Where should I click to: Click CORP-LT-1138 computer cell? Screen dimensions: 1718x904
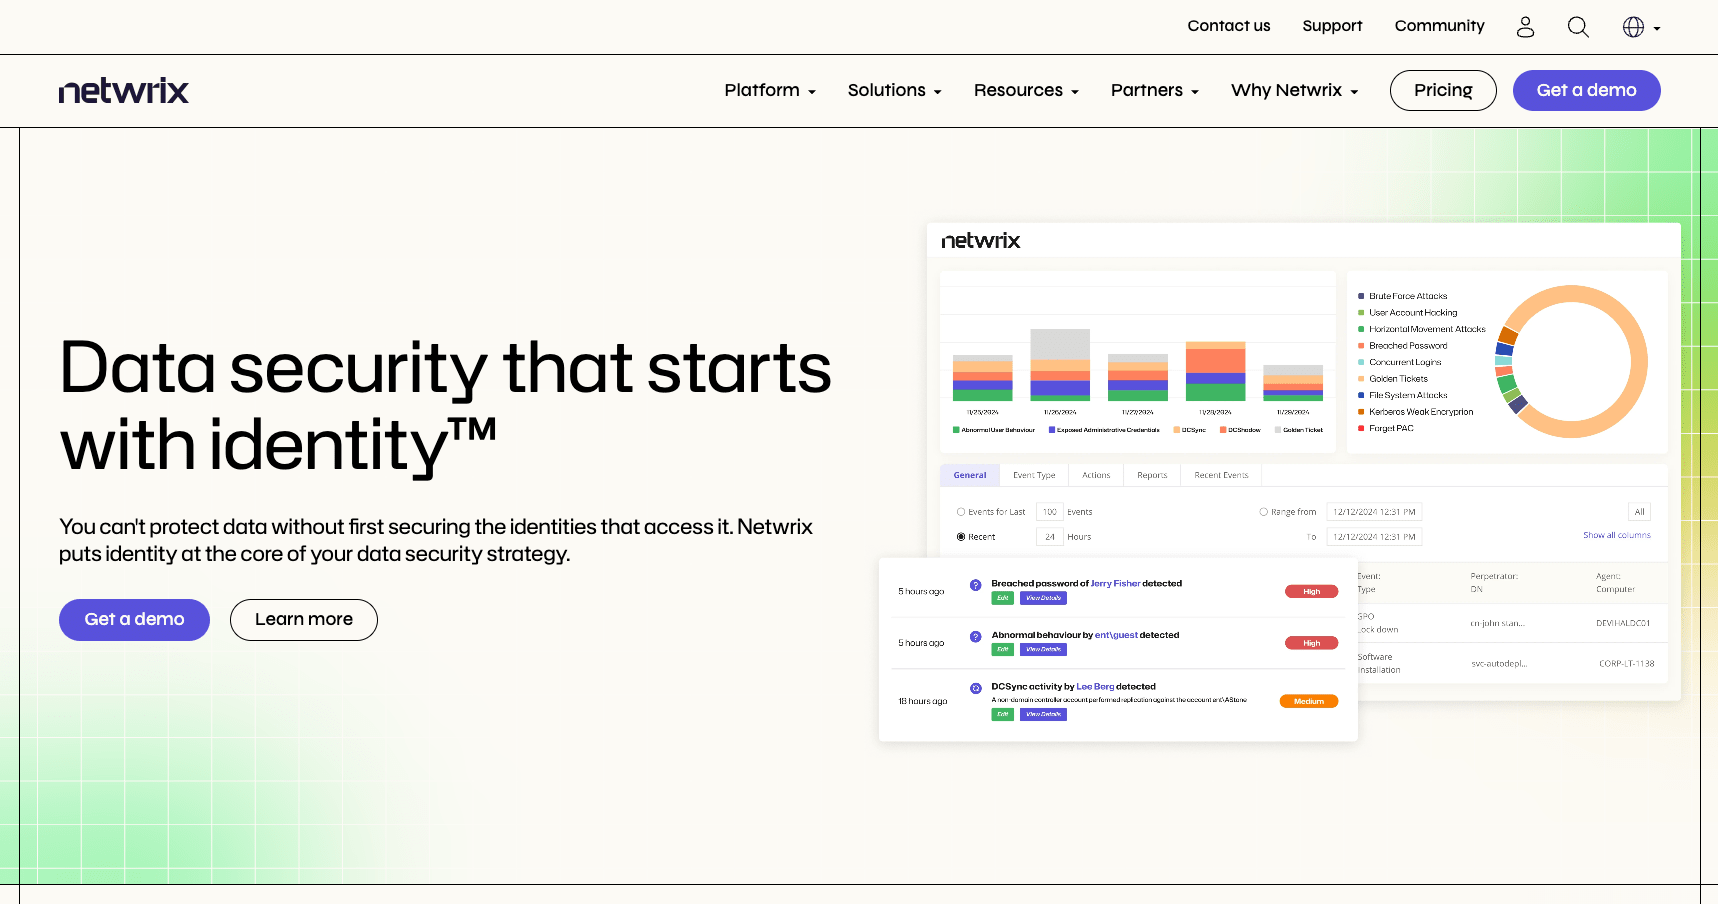1626,664
